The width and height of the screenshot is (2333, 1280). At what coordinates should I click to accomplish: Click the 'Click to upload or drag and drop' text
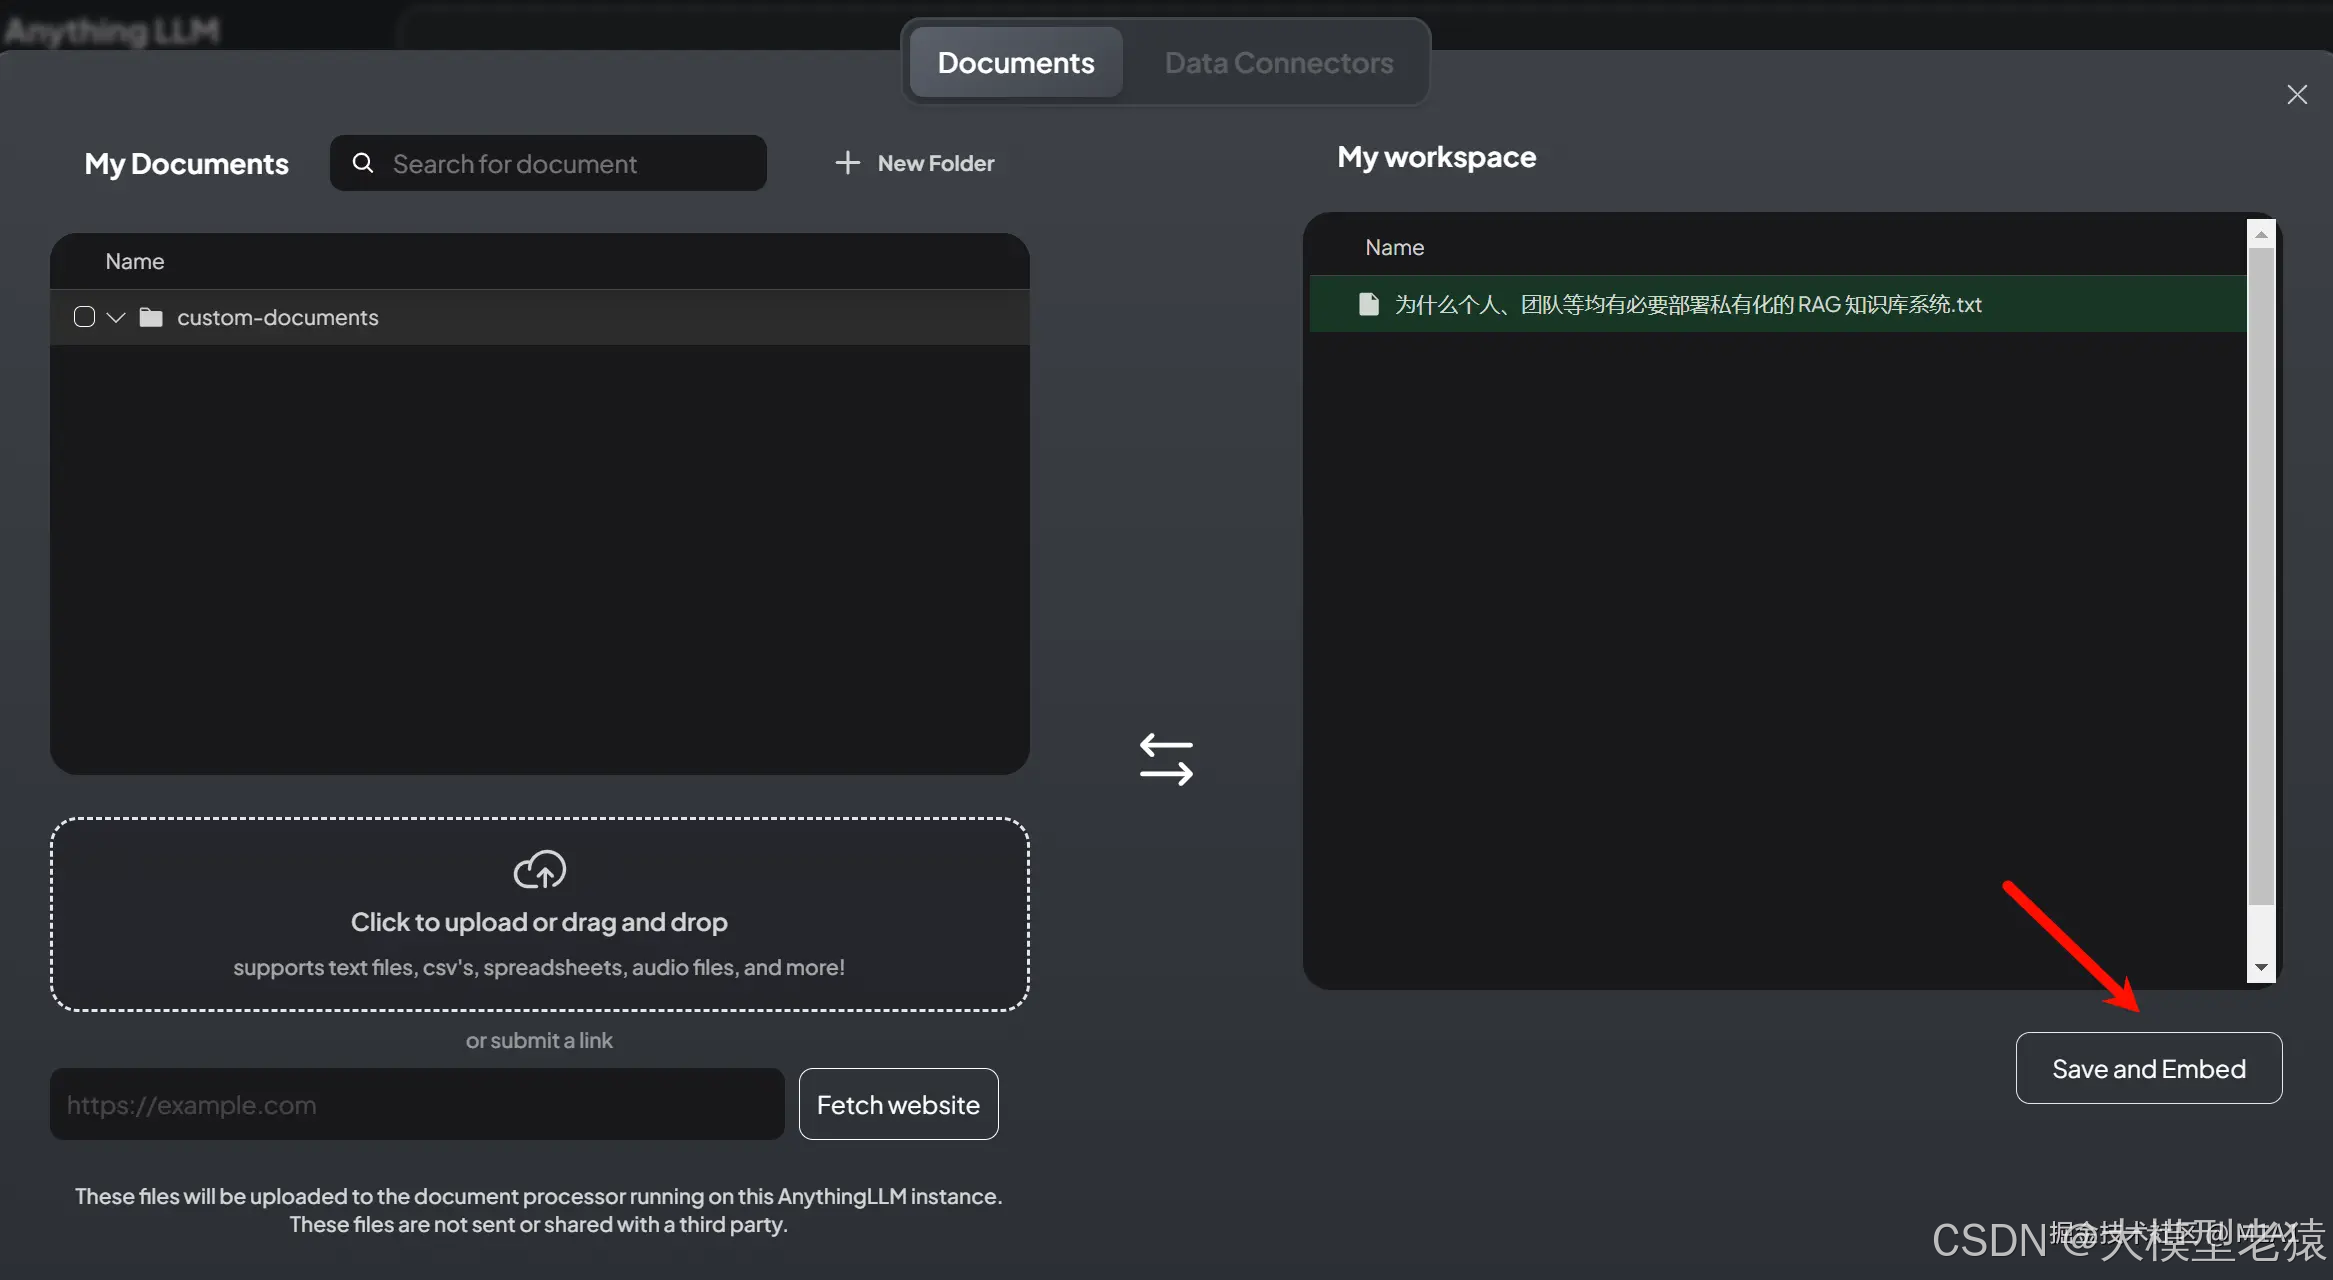(x=539, y=922)
